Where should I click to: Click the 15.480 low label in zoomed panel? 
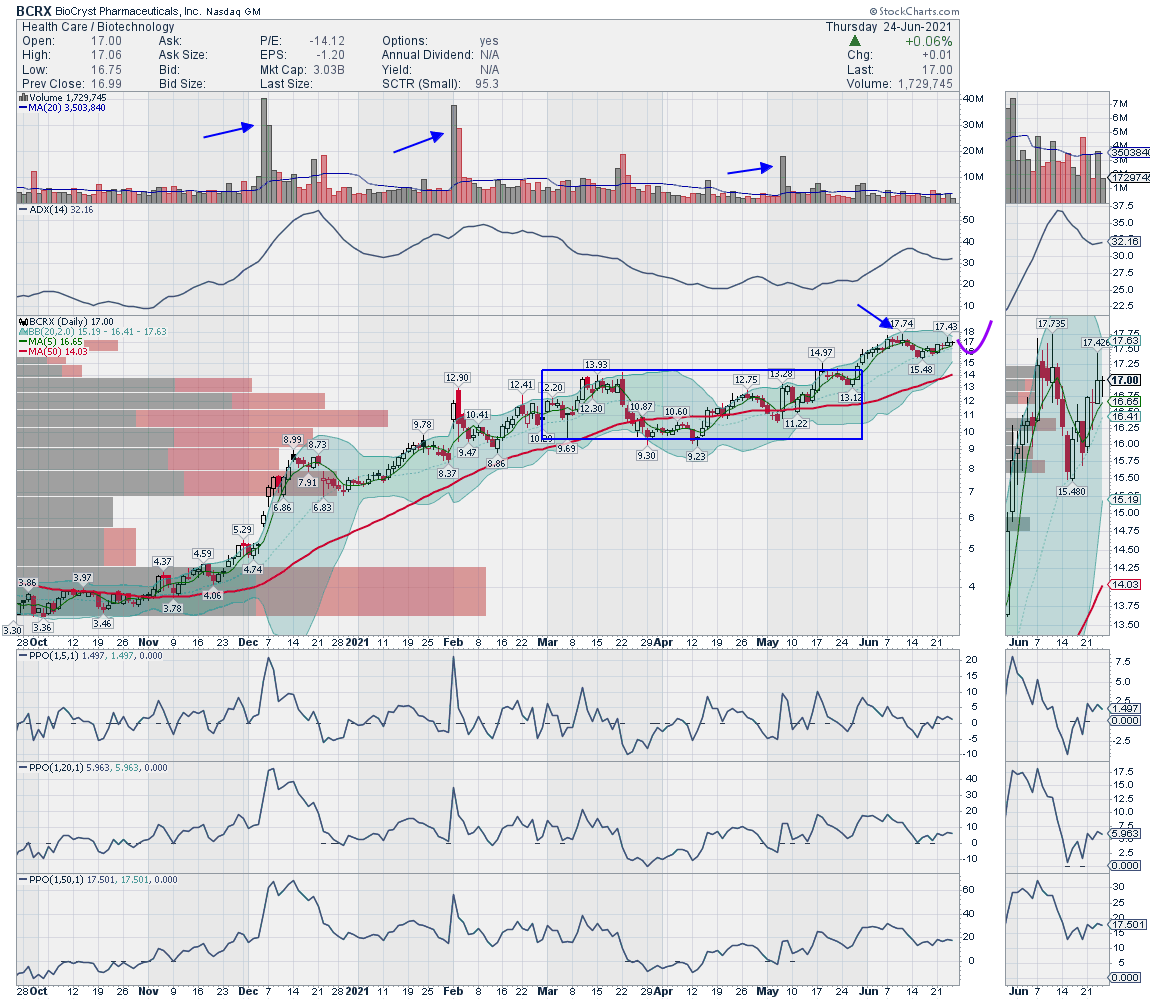pos(1072,492)
